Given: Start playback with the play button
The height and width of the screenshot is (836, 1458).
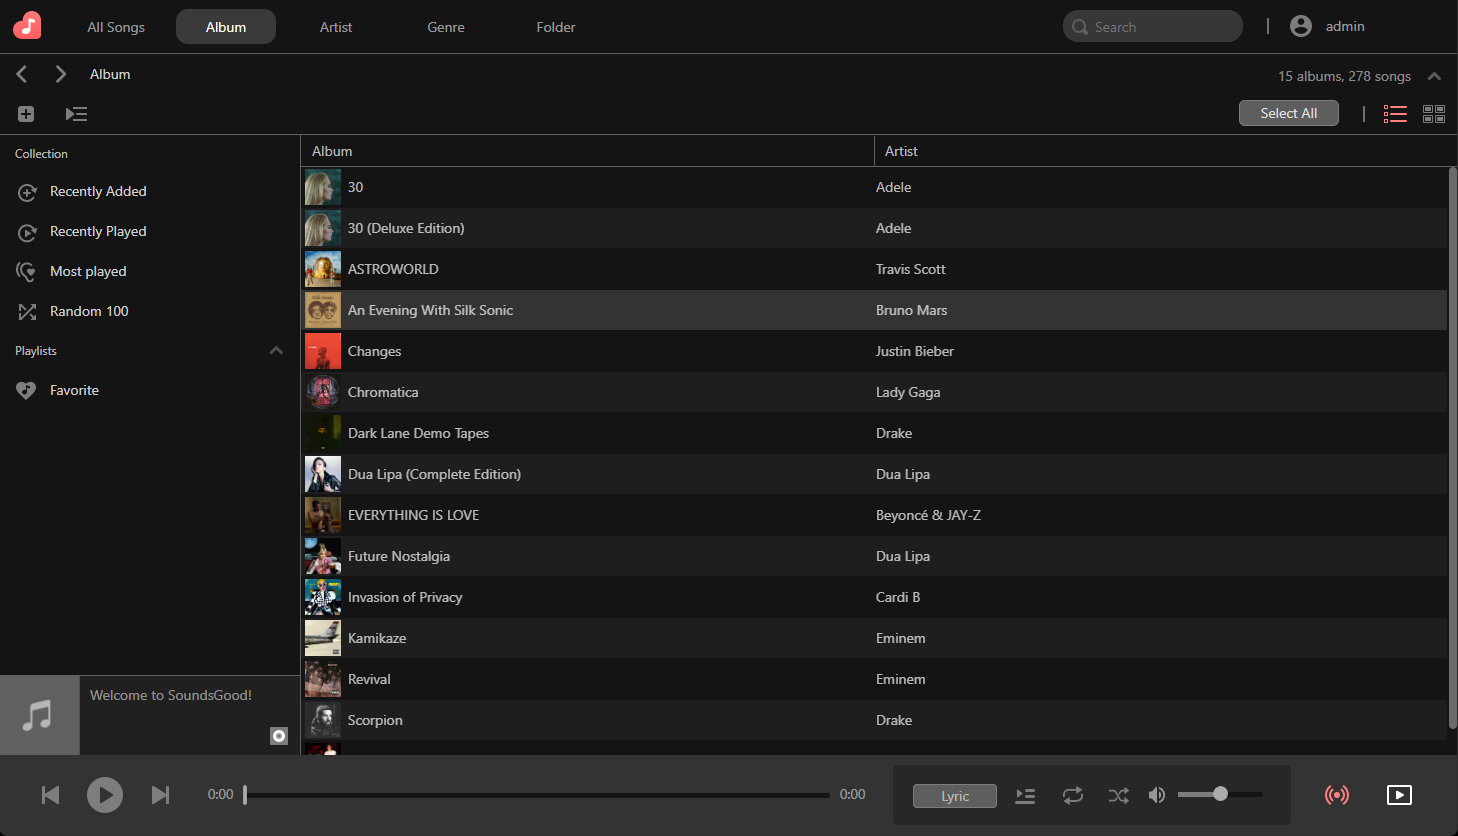Looking at the screenshot, I should coord(105,795).
